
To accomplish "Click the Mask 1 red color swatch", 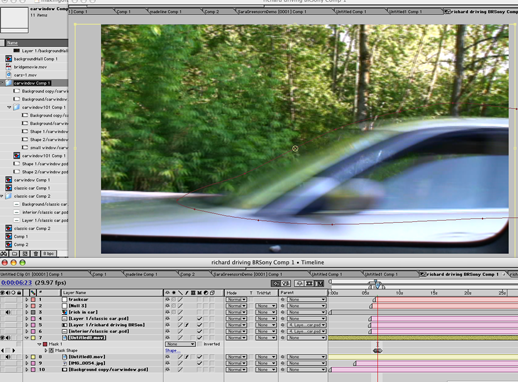I will pos(45,344).
